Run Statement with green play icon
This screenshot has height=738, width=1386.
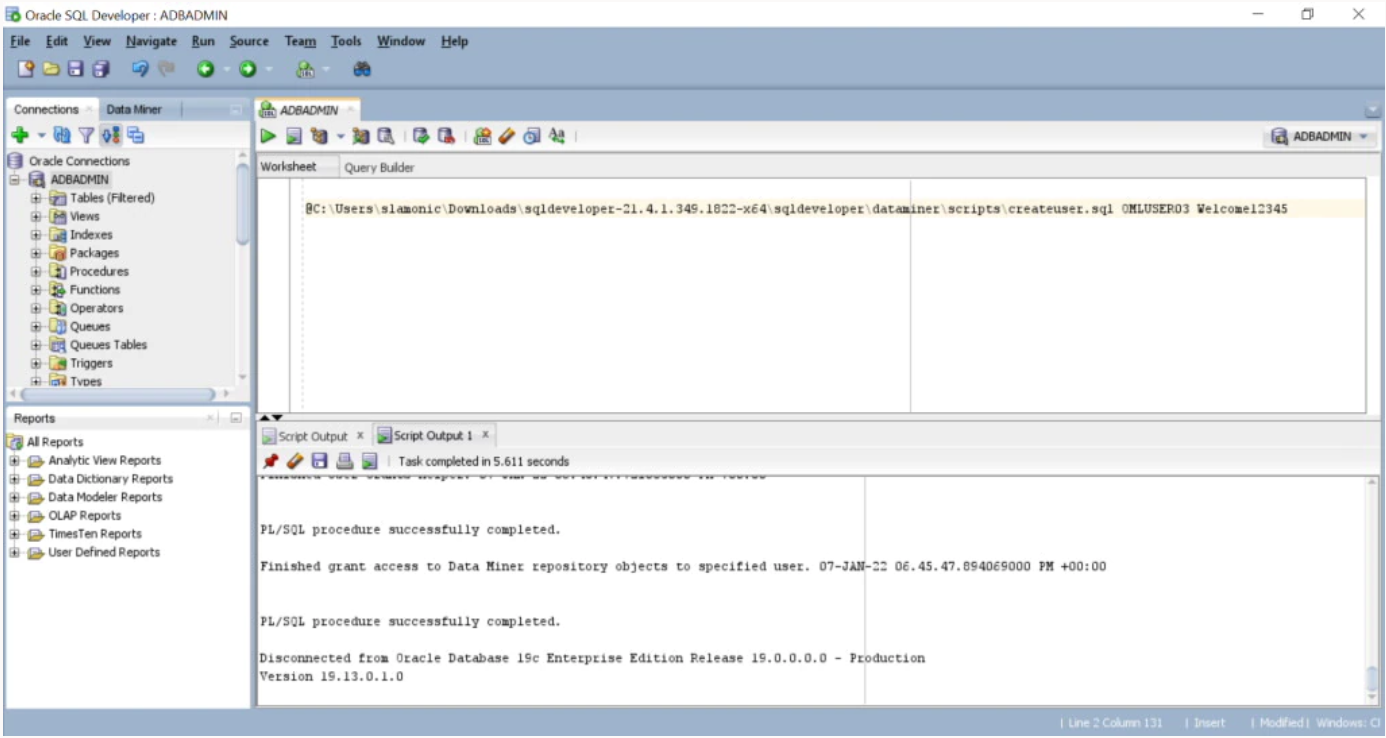coord(268,136)
